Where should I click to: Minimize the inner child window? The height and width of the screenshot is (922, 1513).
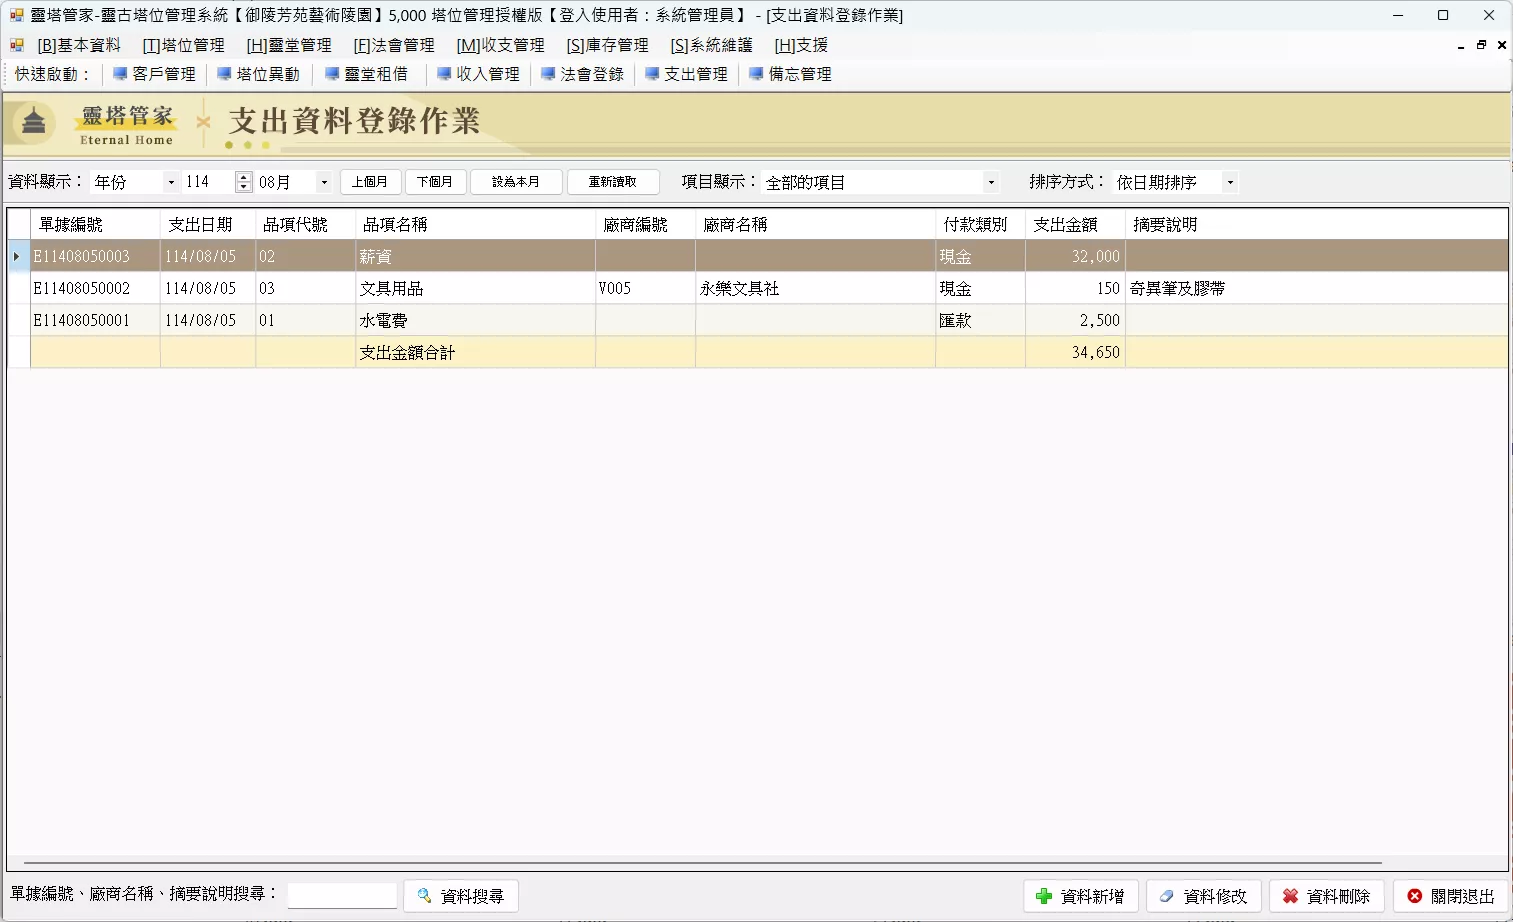click(x=1461, y=45)
